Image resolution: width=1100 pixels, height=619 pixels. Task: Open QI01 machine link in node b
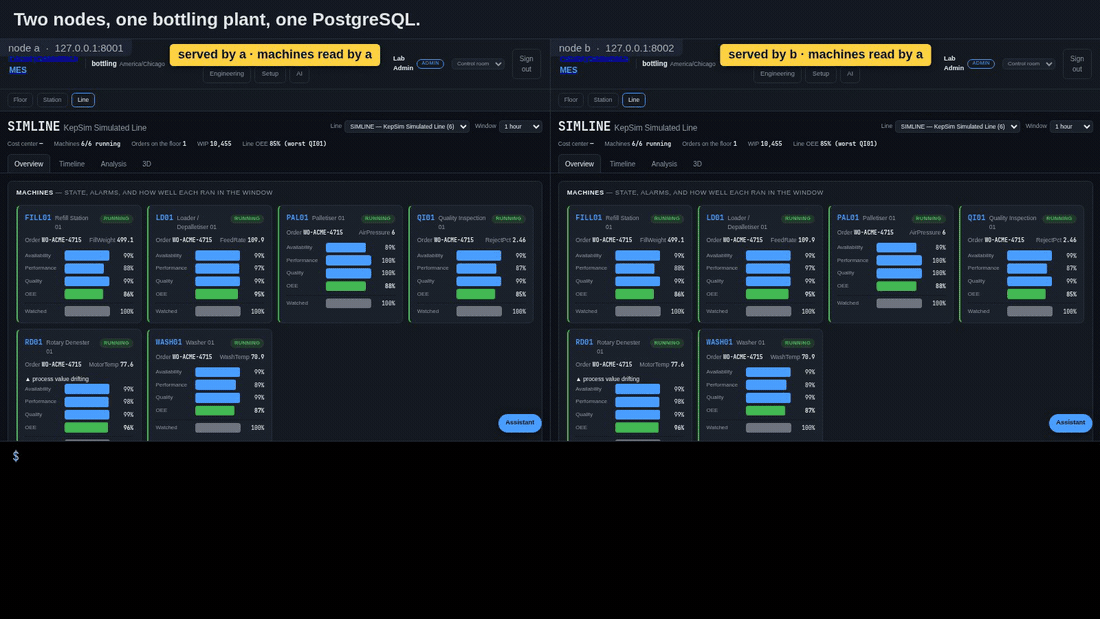click(977, 218)
